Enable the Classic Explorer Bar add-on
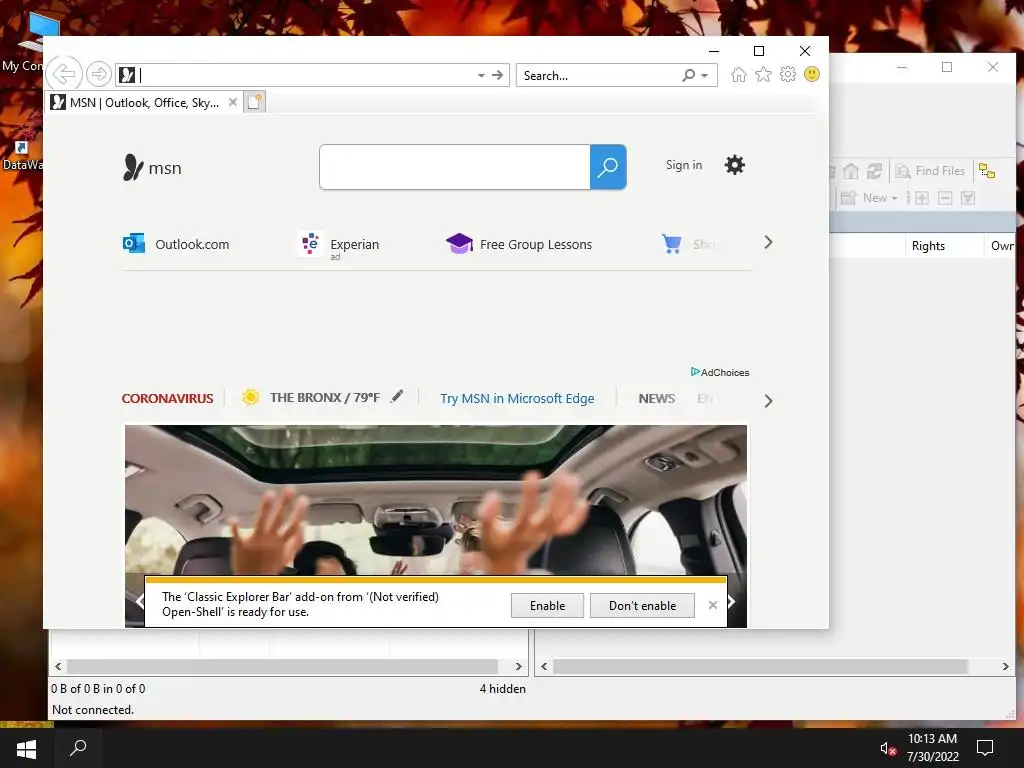1024x768 pixels. pyautogui.click(x=547, y=605)
